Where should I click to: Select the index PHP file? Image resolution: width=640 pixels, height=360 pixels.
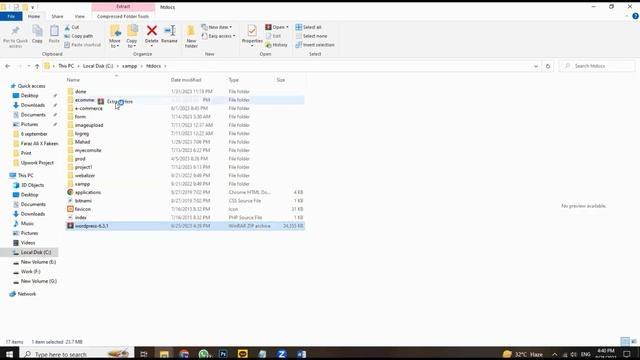[x=81, y=218]
